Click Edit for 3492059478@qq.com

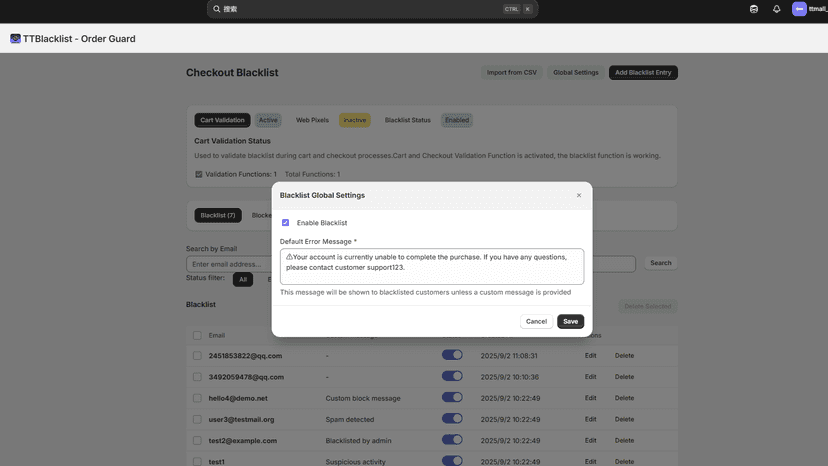[590, 377]
